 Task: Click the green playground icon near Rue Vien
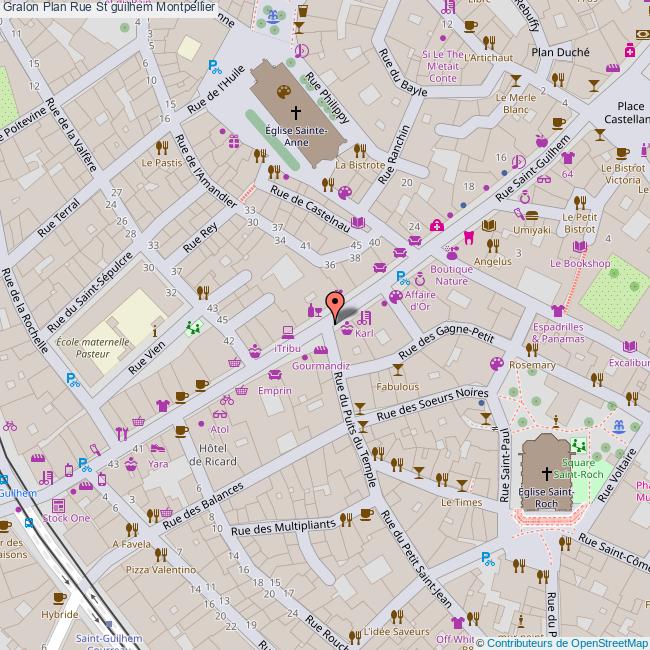coord(194,327)
